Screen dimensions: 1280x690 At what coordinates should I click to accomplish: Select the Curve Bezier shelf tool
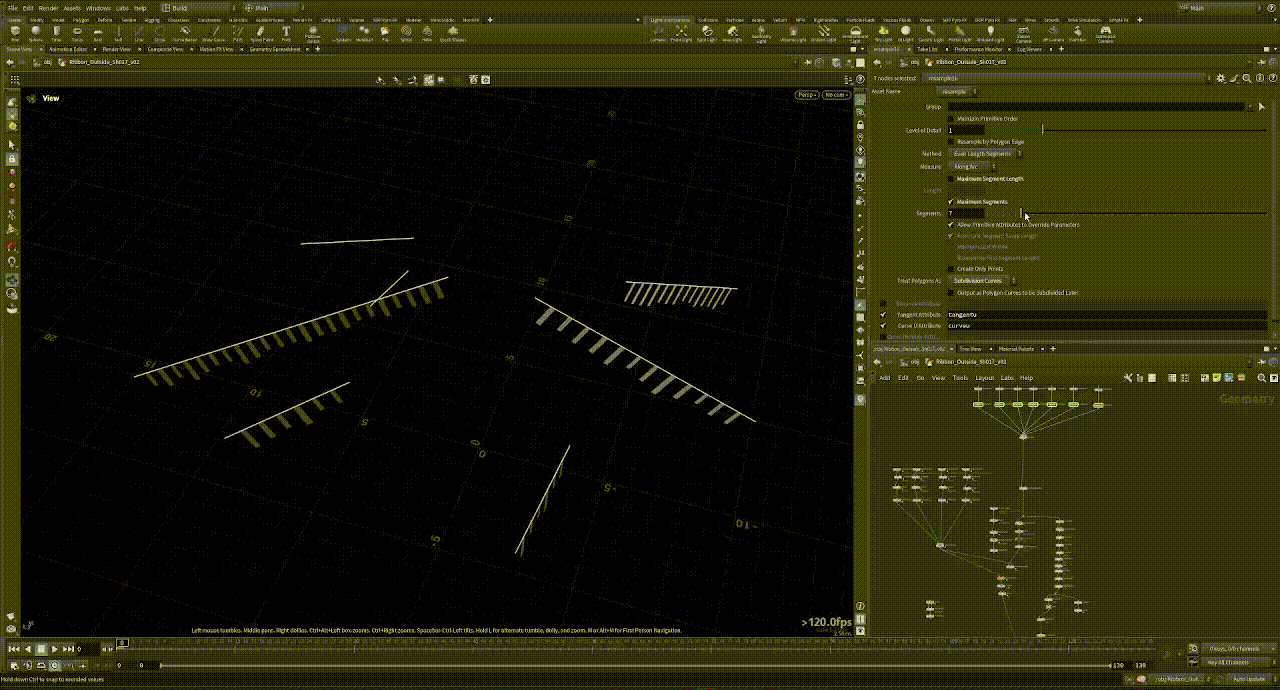pyautogui.click(x=185, y=33)
